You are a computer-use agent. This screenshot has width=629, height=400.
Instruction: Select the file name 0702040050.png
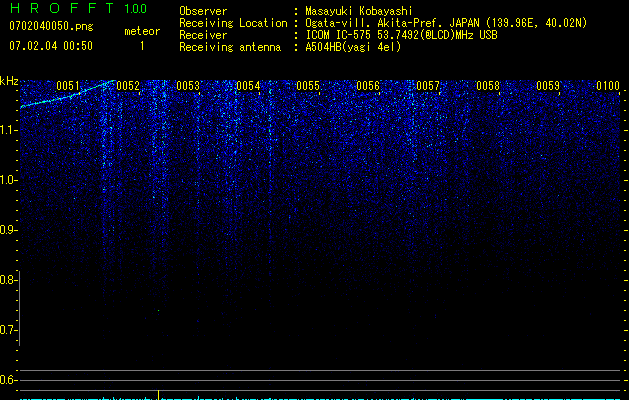[51, 27]
